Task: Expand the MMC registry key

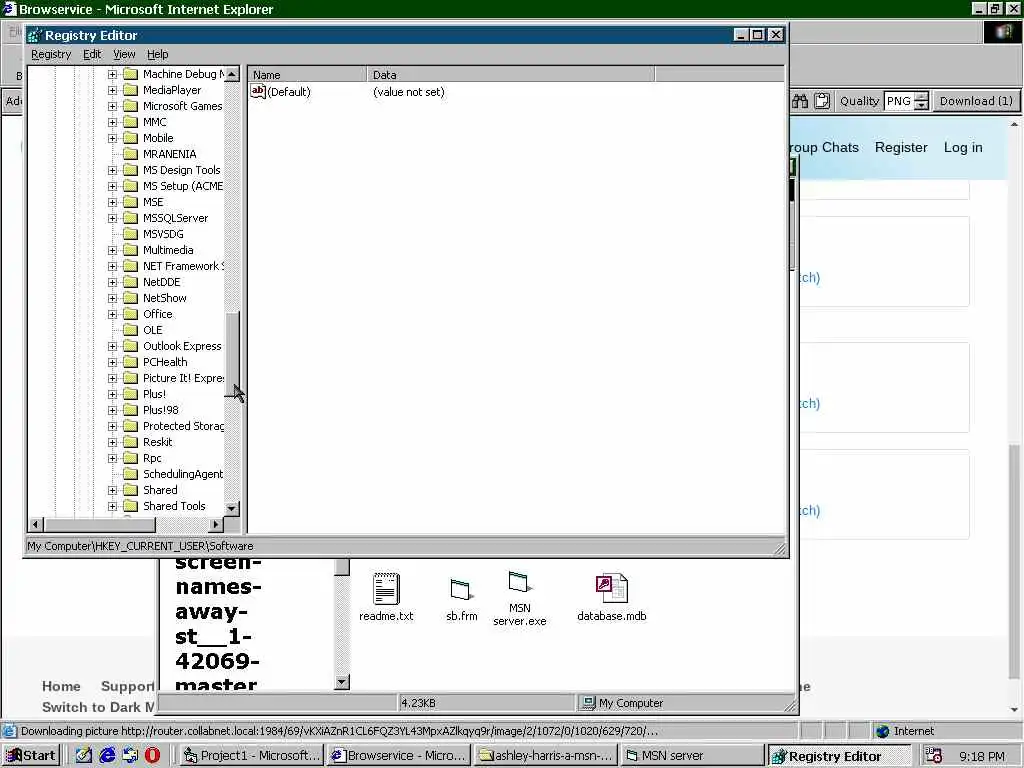Action: point(112,122)
